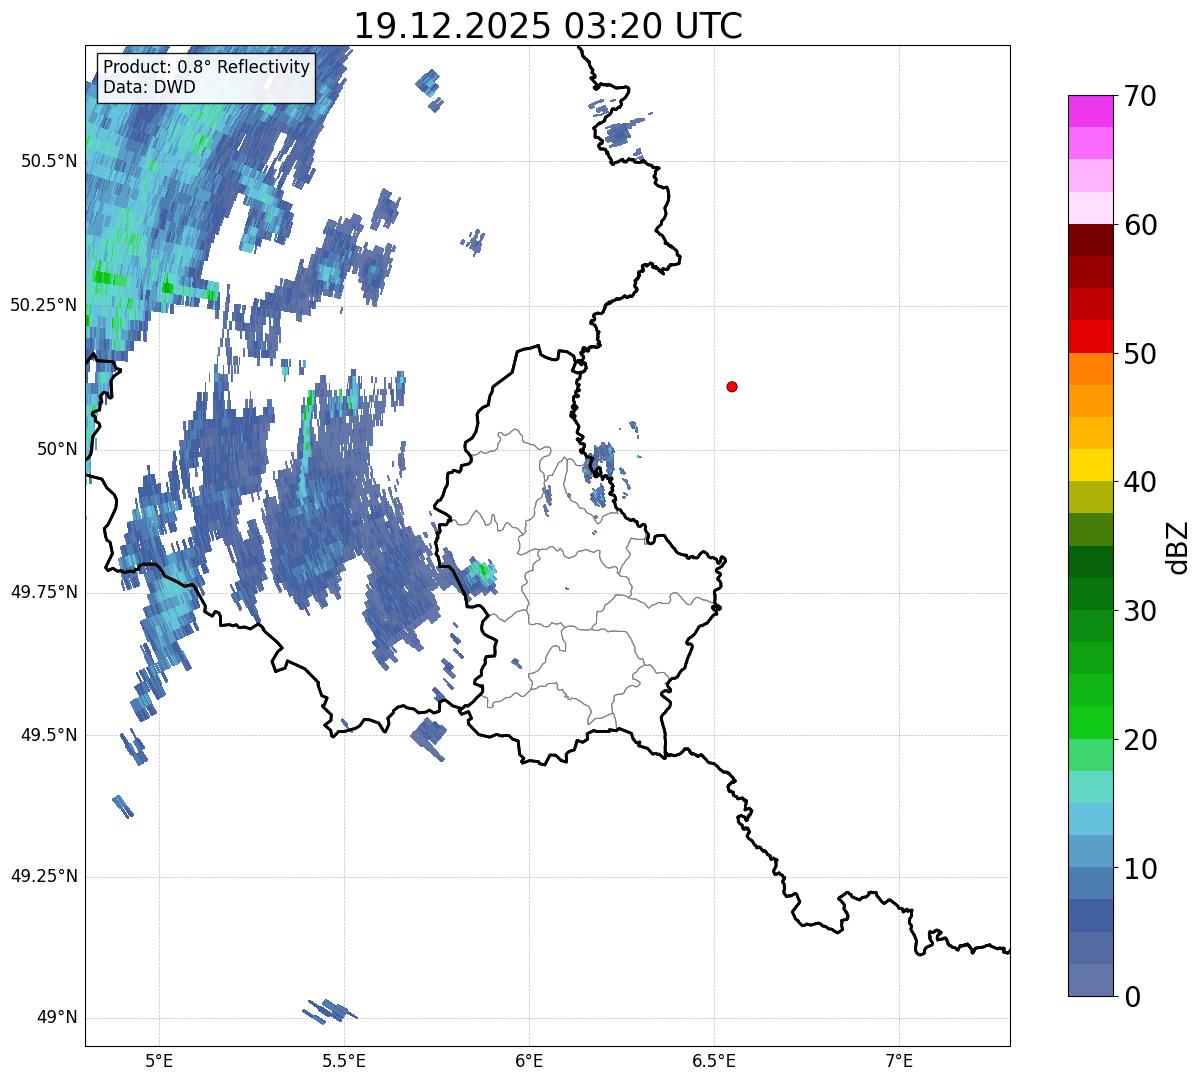Screen dimensions: 1202x1081
Task: Select the 'Data: DWD' label
Action: tap(149, 87)
